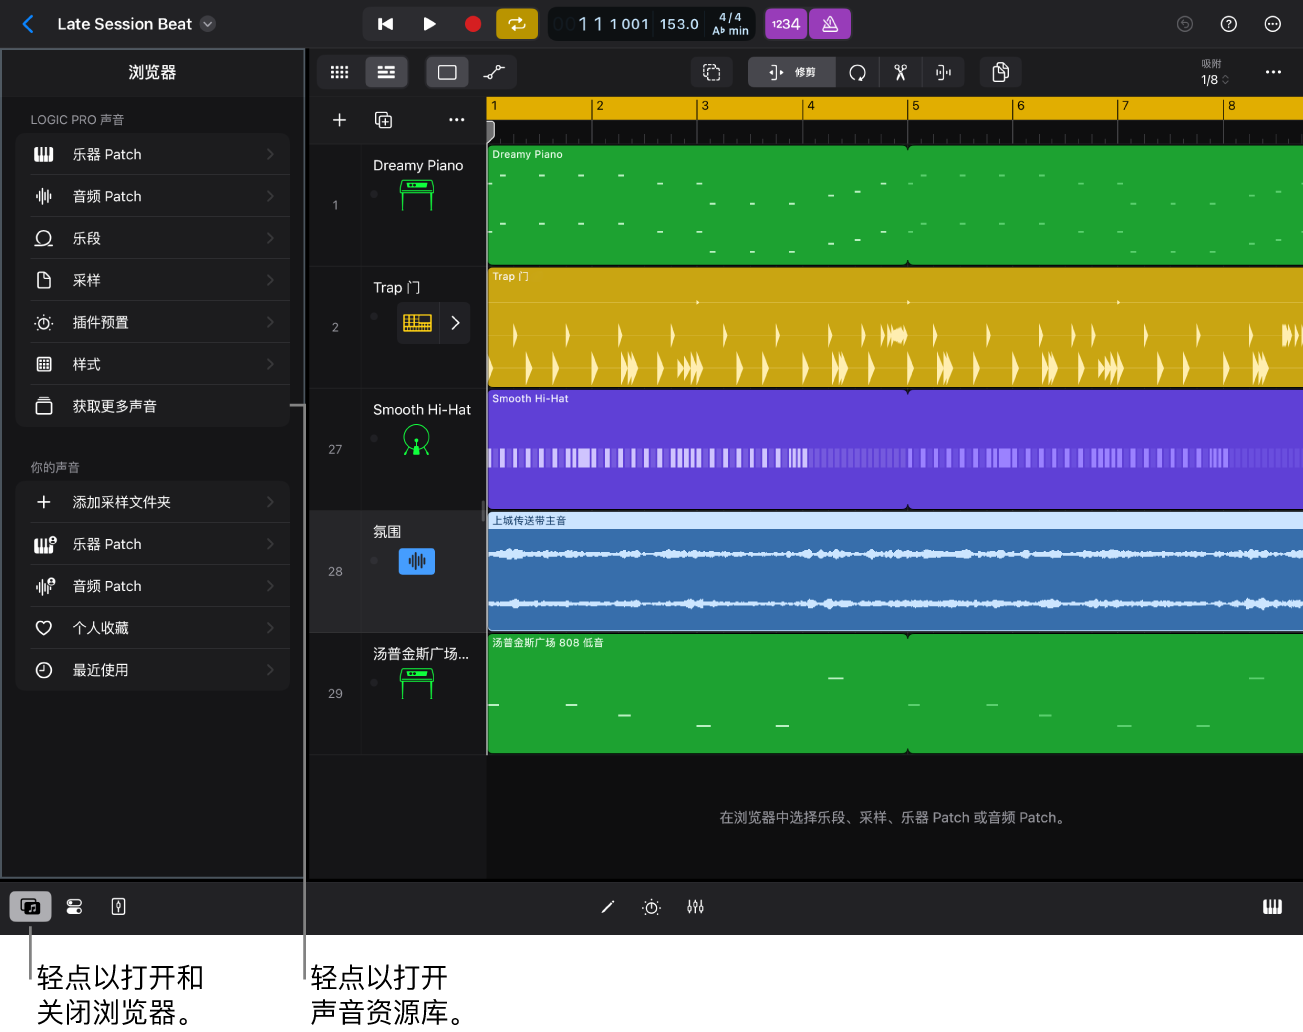Enable the yellow cycle repeat toggle

[x=517, y=23]
